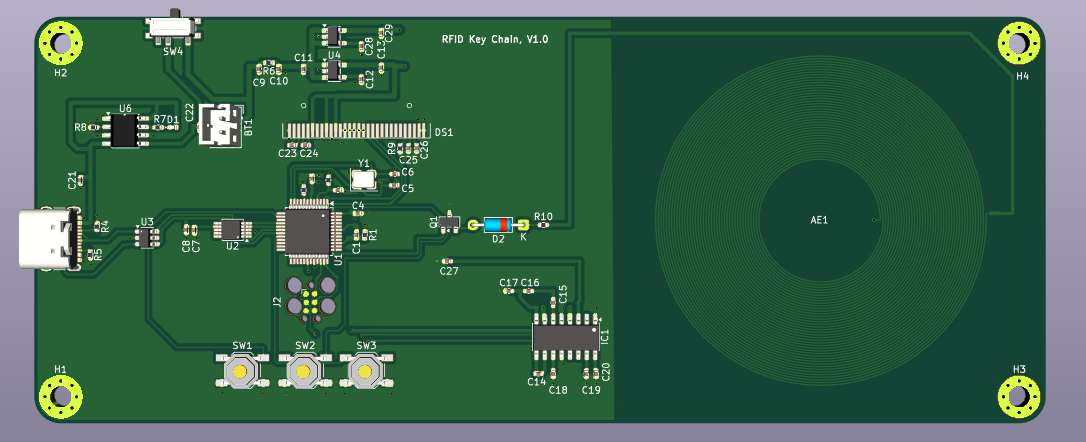Select the U6 SOIC-8 chip
Image resolution: width=1086 pixels, height=442 pixels.
tap(125, 130)
